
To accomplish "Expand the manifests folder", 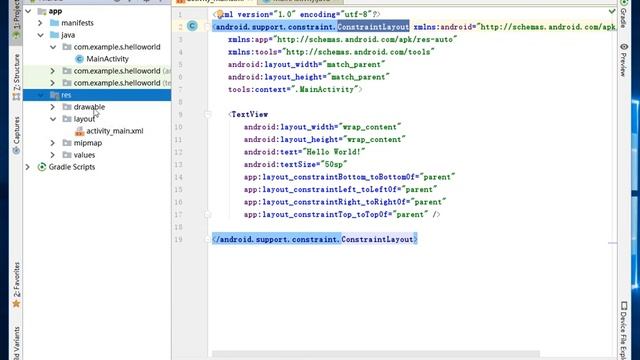I will [x=40, y=23].
